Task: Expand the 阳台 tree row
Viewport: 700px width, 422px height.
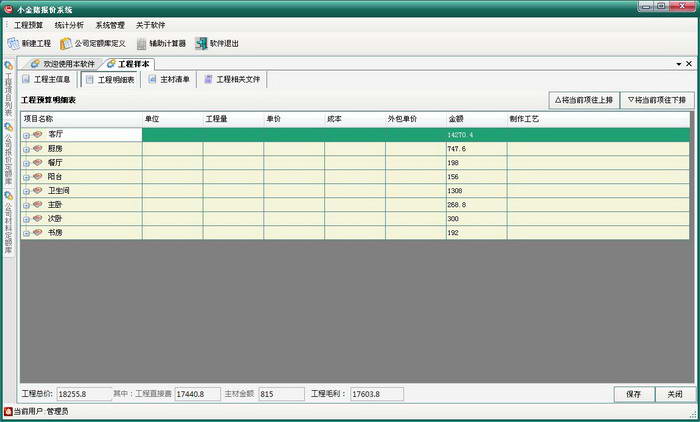Action: click(x=26, y=177)
